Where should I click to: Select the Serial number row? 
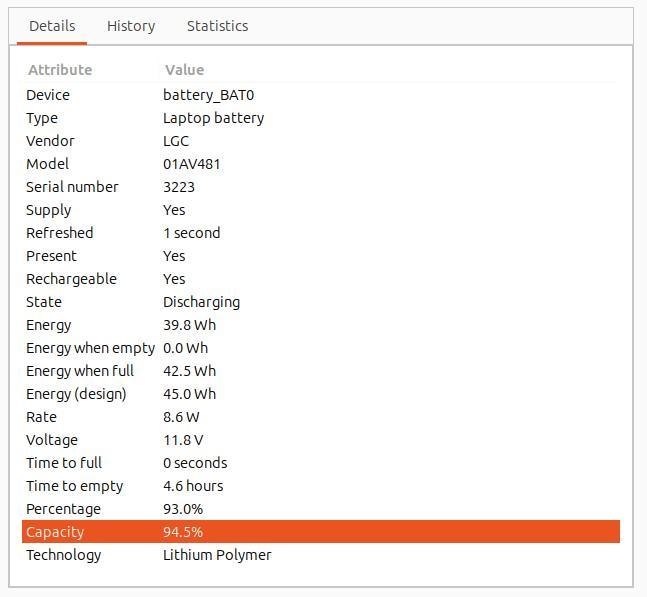[x=321, y=187]
